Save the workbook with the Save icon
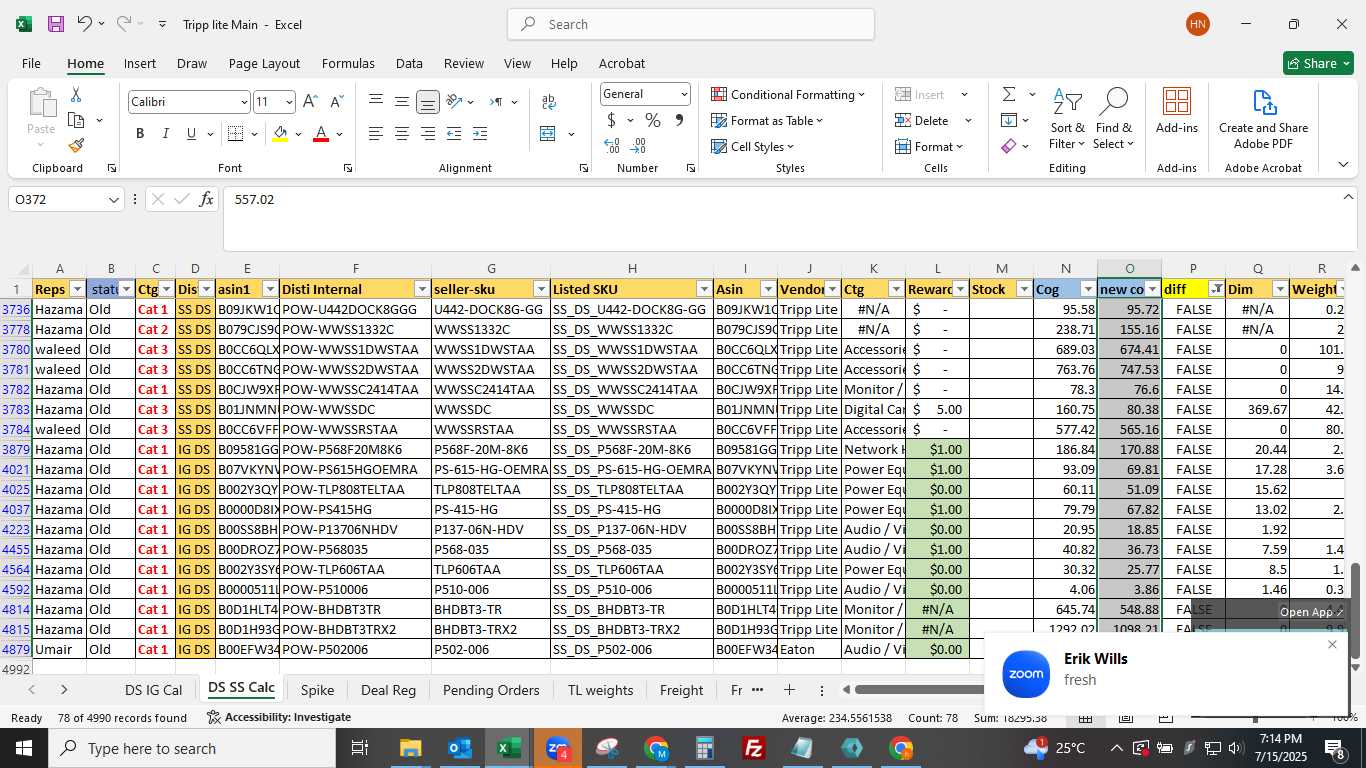1366x768 pixels. [56, 24]
